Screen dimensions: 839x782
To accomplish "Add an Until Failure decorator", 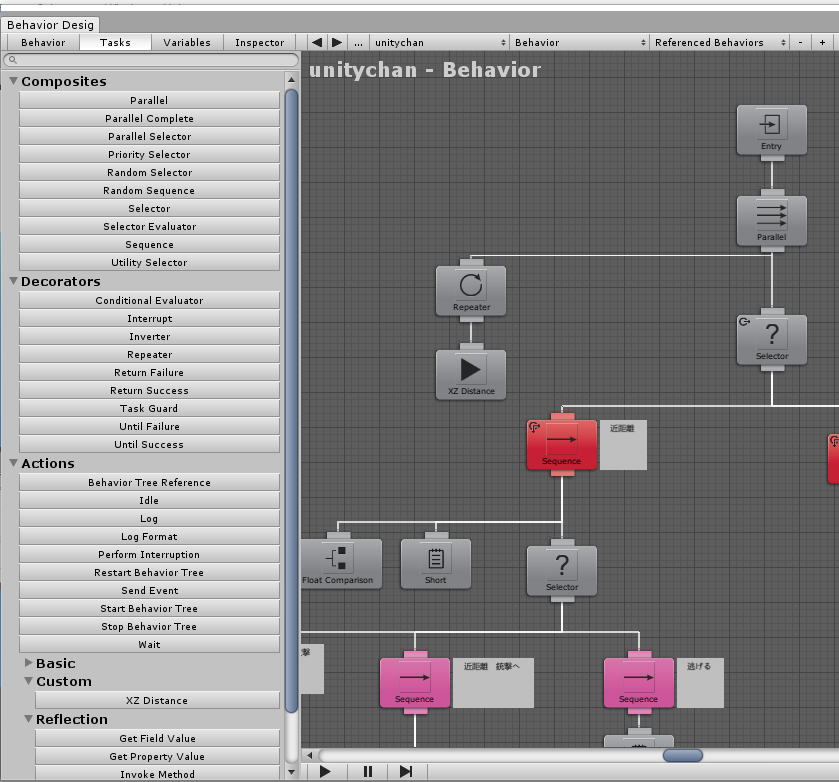I will click(149, 426).
